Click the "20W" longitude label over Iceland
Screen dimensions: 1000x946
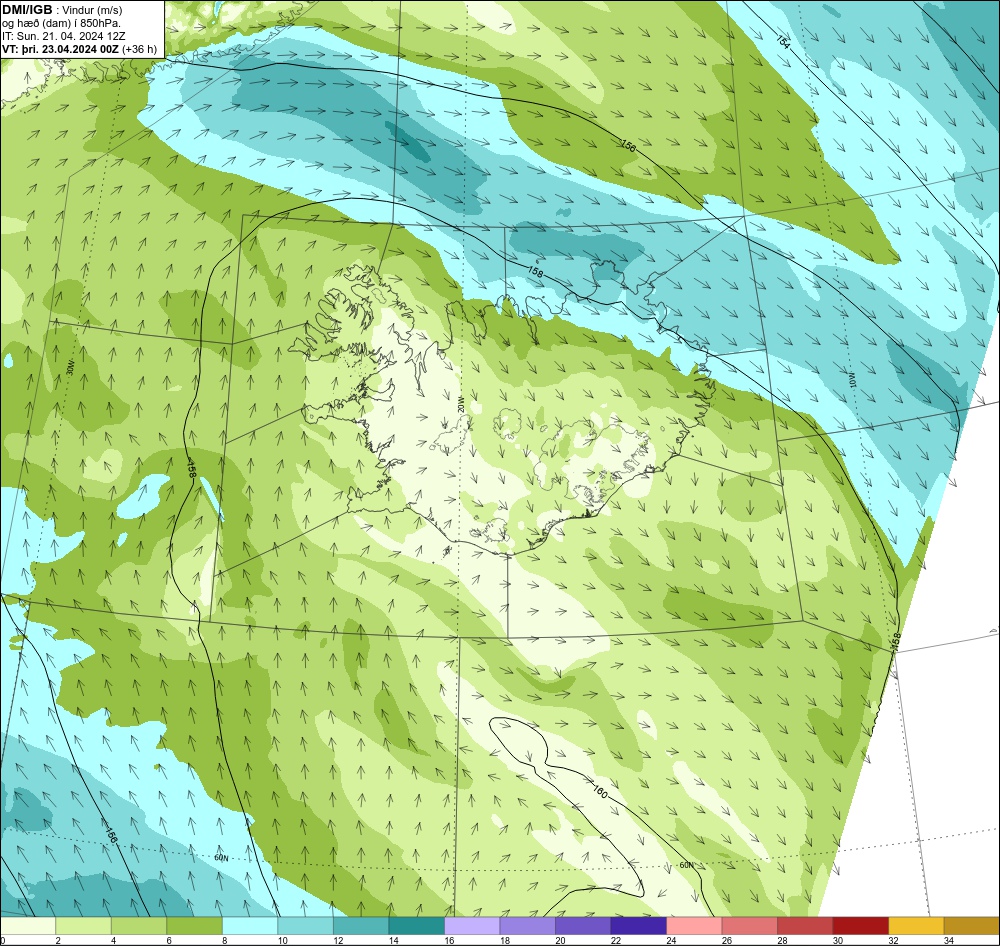[x=460, y=404]
